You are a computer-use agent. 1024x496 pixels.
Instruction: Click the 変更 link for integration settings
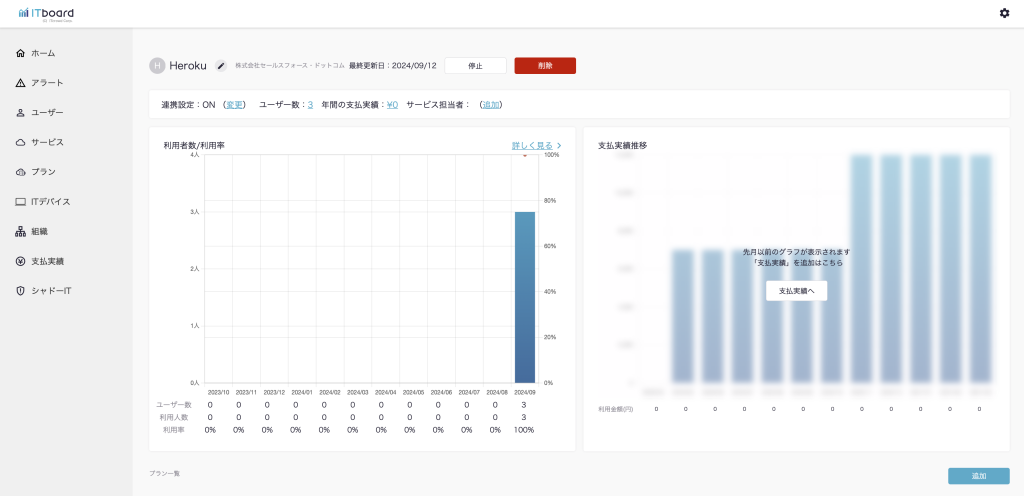234,104
